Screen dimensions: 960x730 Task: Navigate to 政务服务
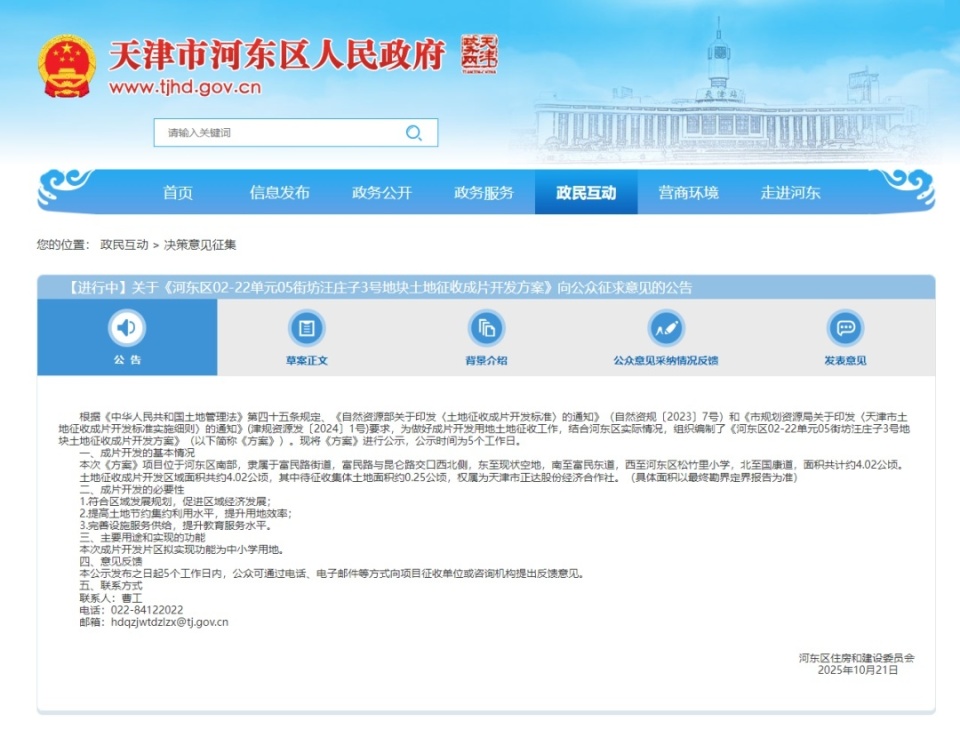click(482, 194)
